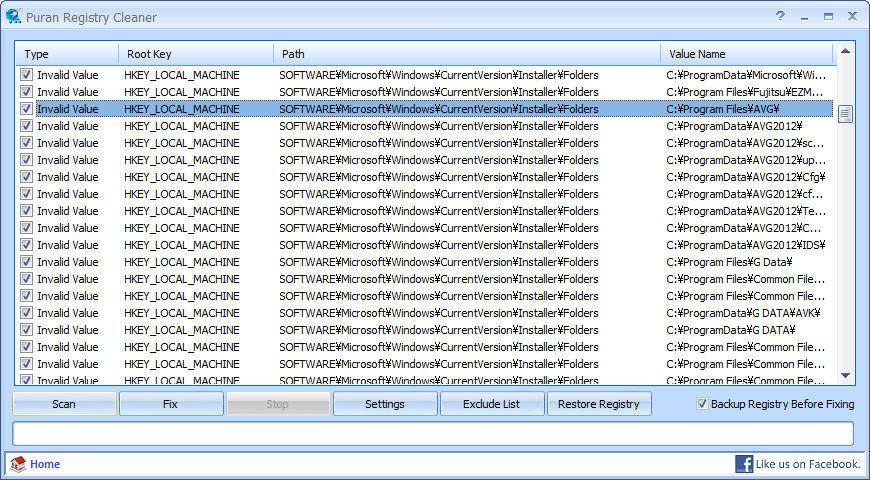Sort by the Type column header
This screenshot has width=870, height=480.
(67, 54)
